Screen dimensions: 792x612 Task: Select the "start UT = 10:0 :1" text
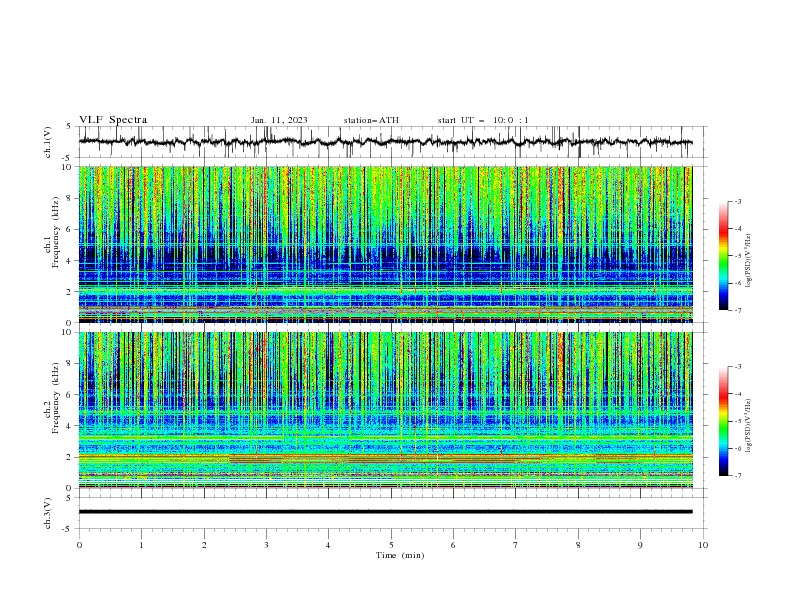click(483, 120)
